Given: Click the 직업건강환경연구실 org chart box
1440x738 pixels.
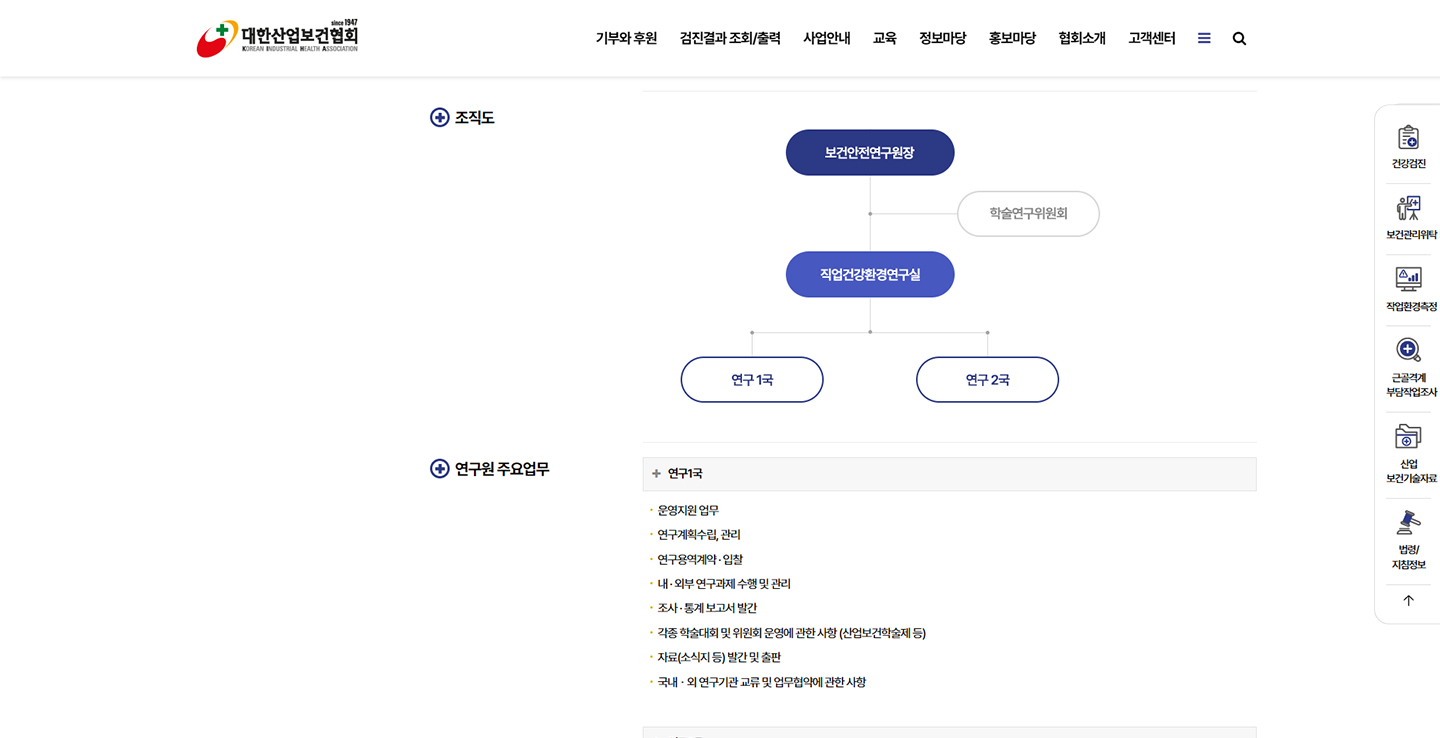Looking at the screenshot, I should coord(870,274).
